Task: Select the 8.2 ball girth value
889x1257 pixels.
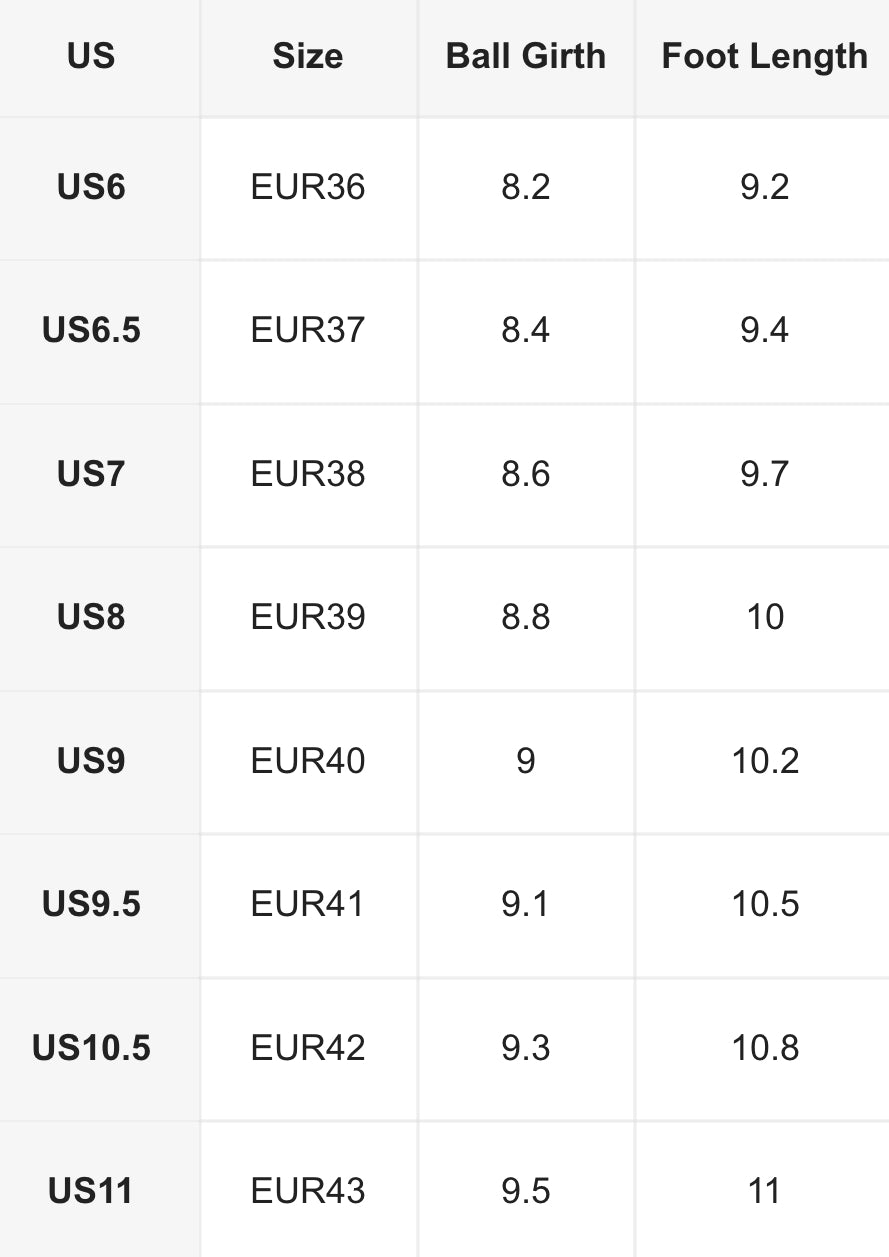Action: point(526,187)
